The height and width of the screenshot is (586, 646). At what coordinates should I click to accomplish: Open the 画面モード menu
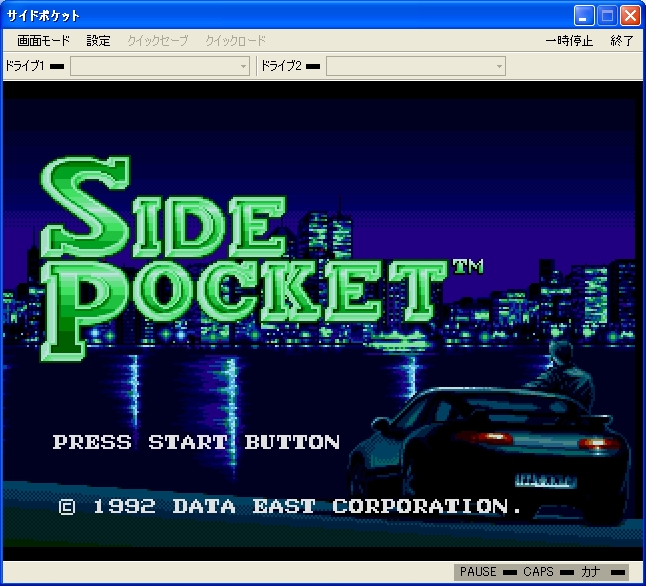point(43,40)
